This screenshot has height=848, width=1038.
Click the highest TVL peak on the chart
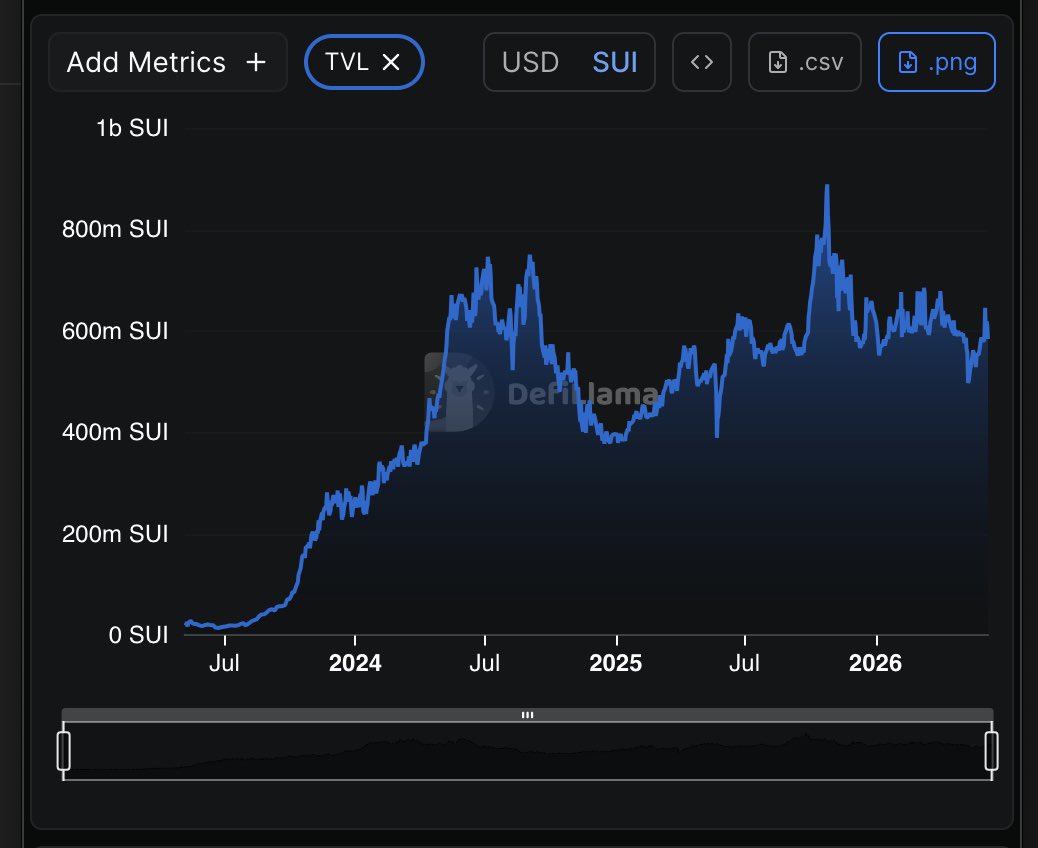coord(827,187)
